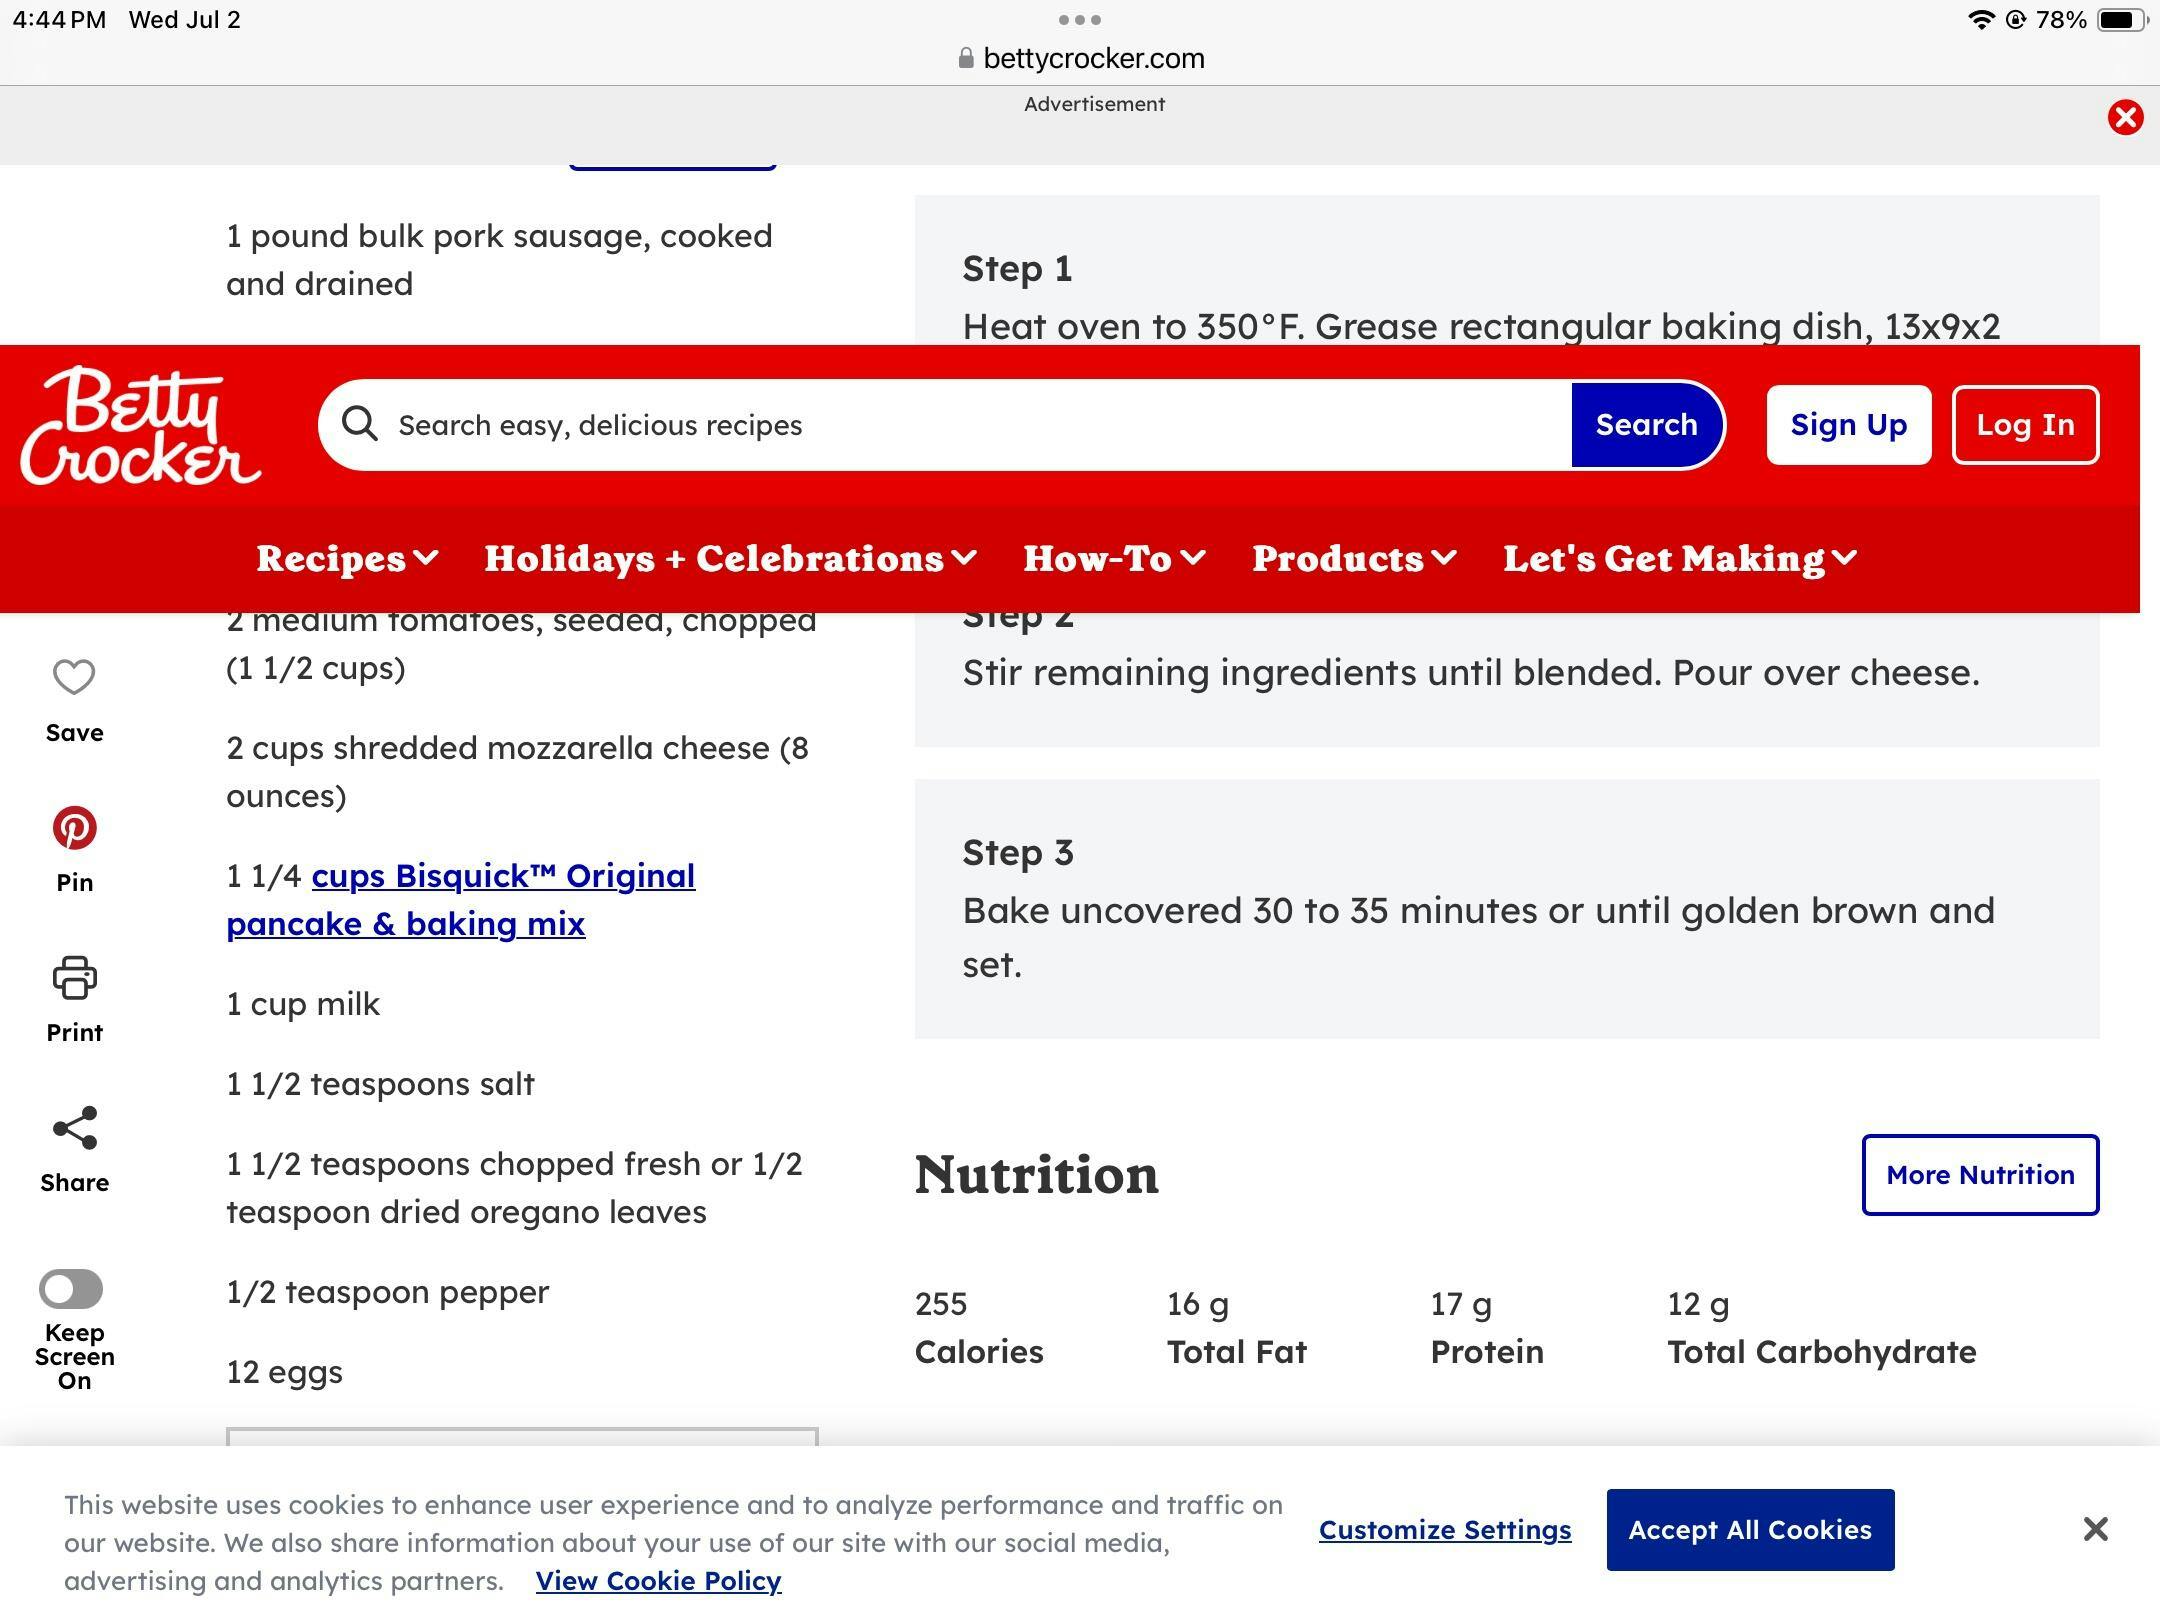
Task: Tap the Wi-Fi status icon
Action: coord(1980,19)
